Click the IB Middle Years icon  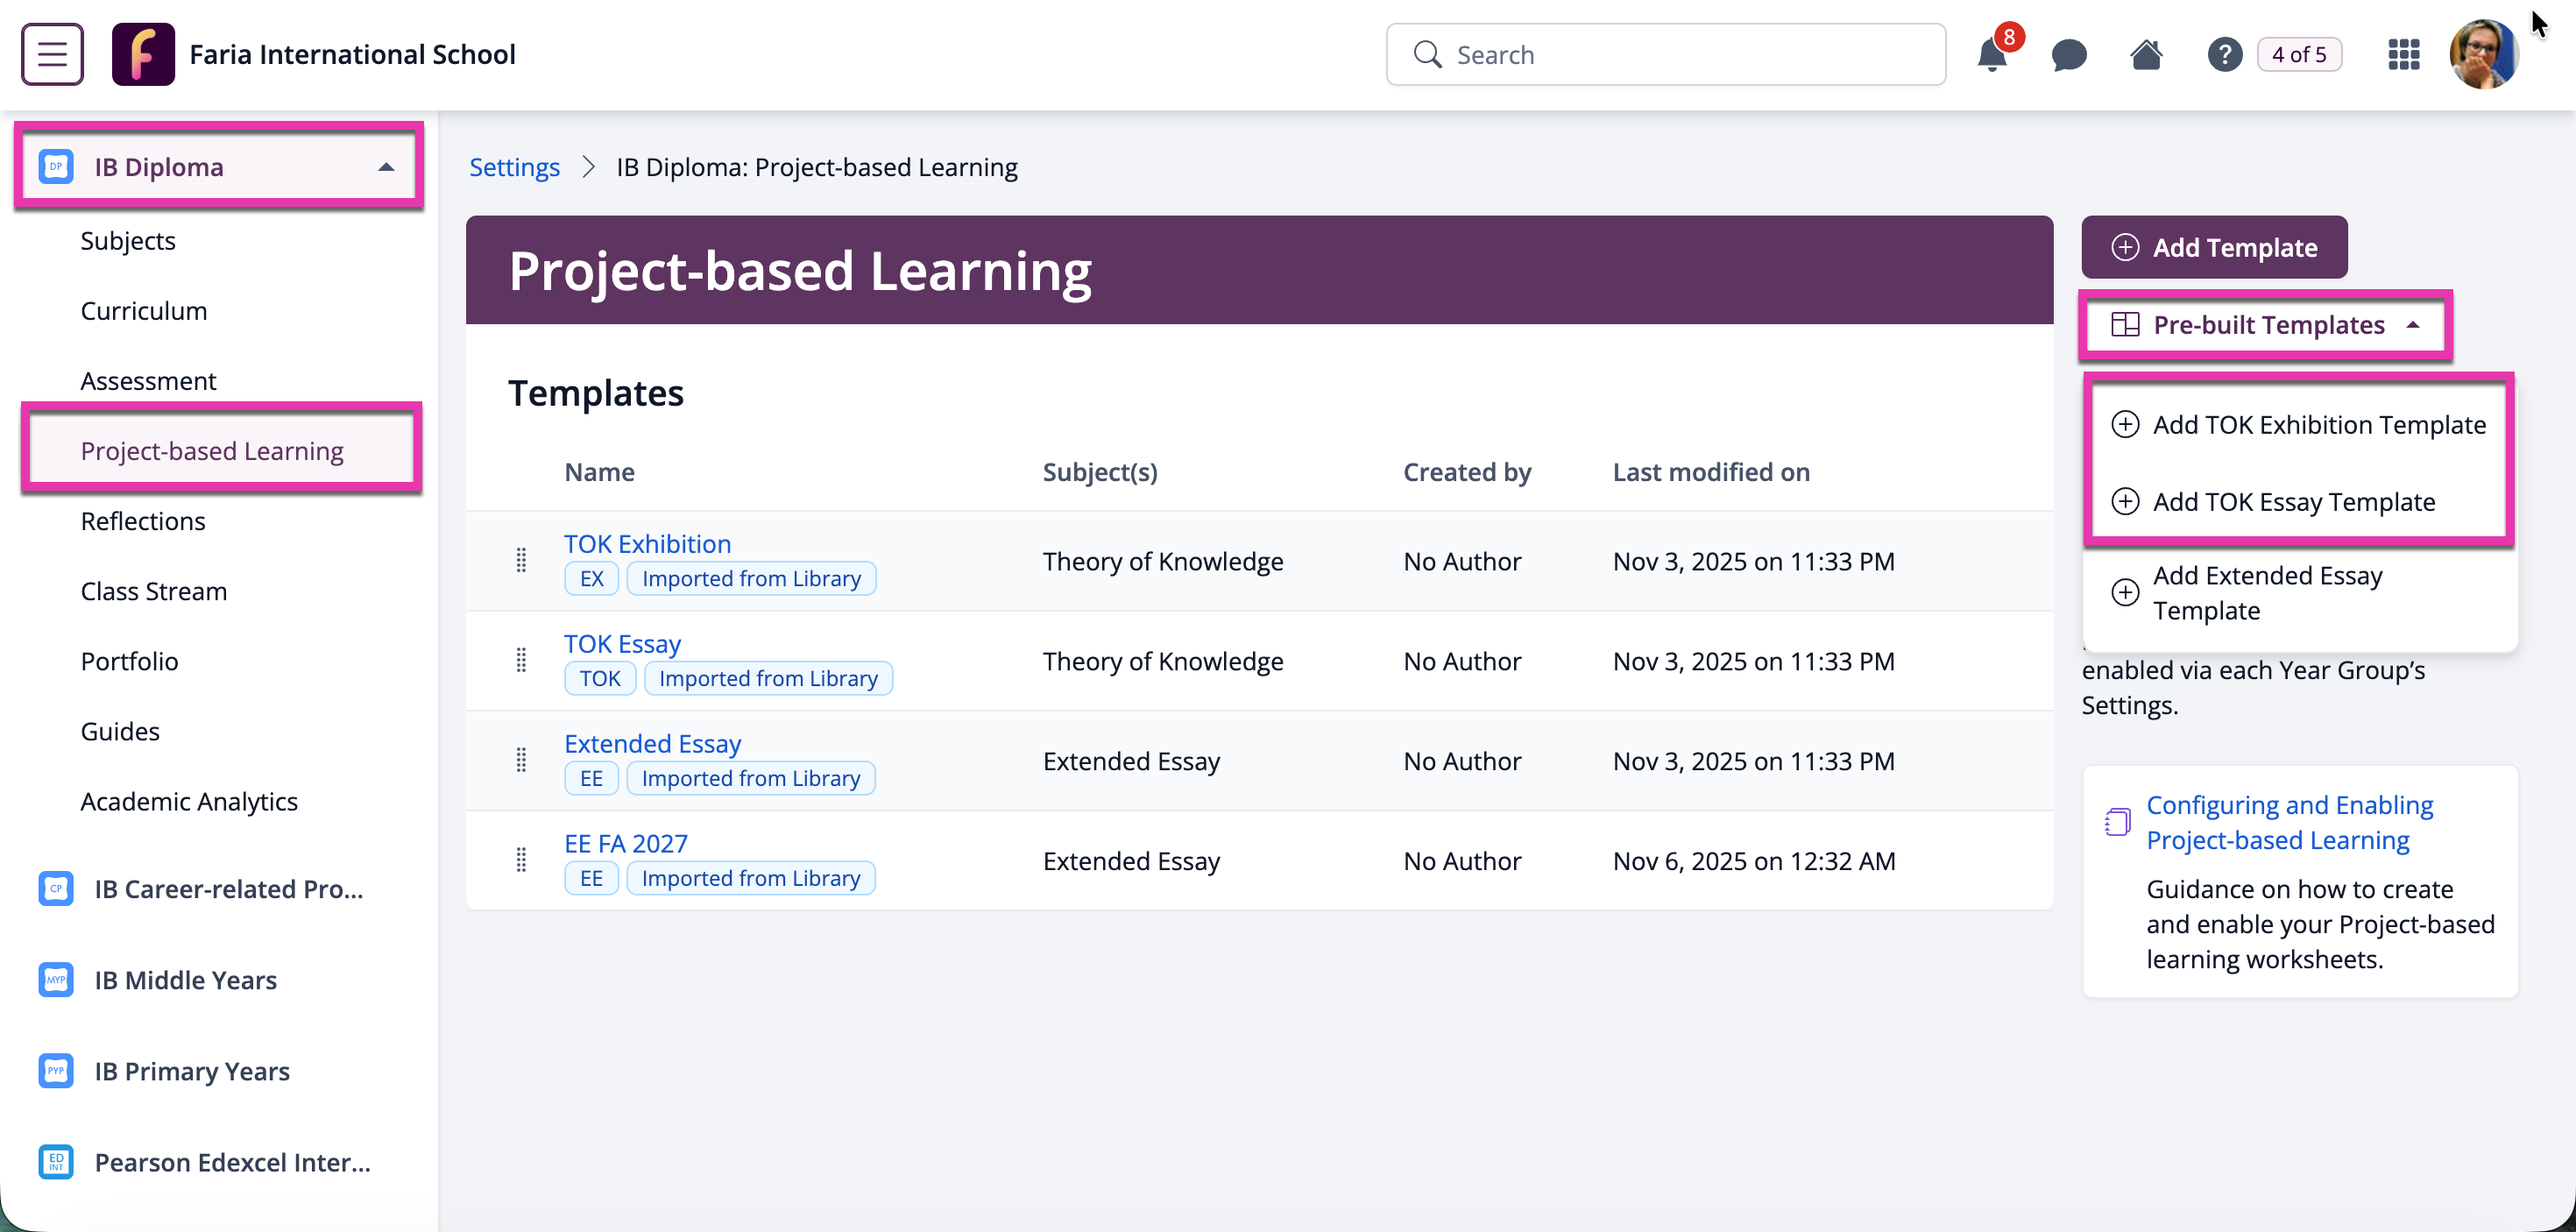coord(56,979)
